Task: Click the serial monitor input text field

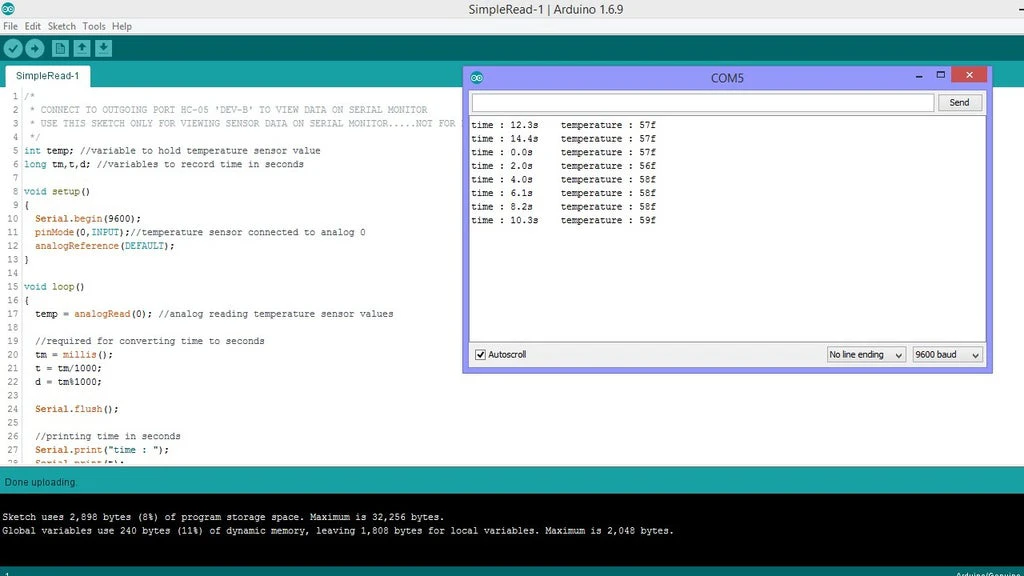Action: (x=702, y=103)
